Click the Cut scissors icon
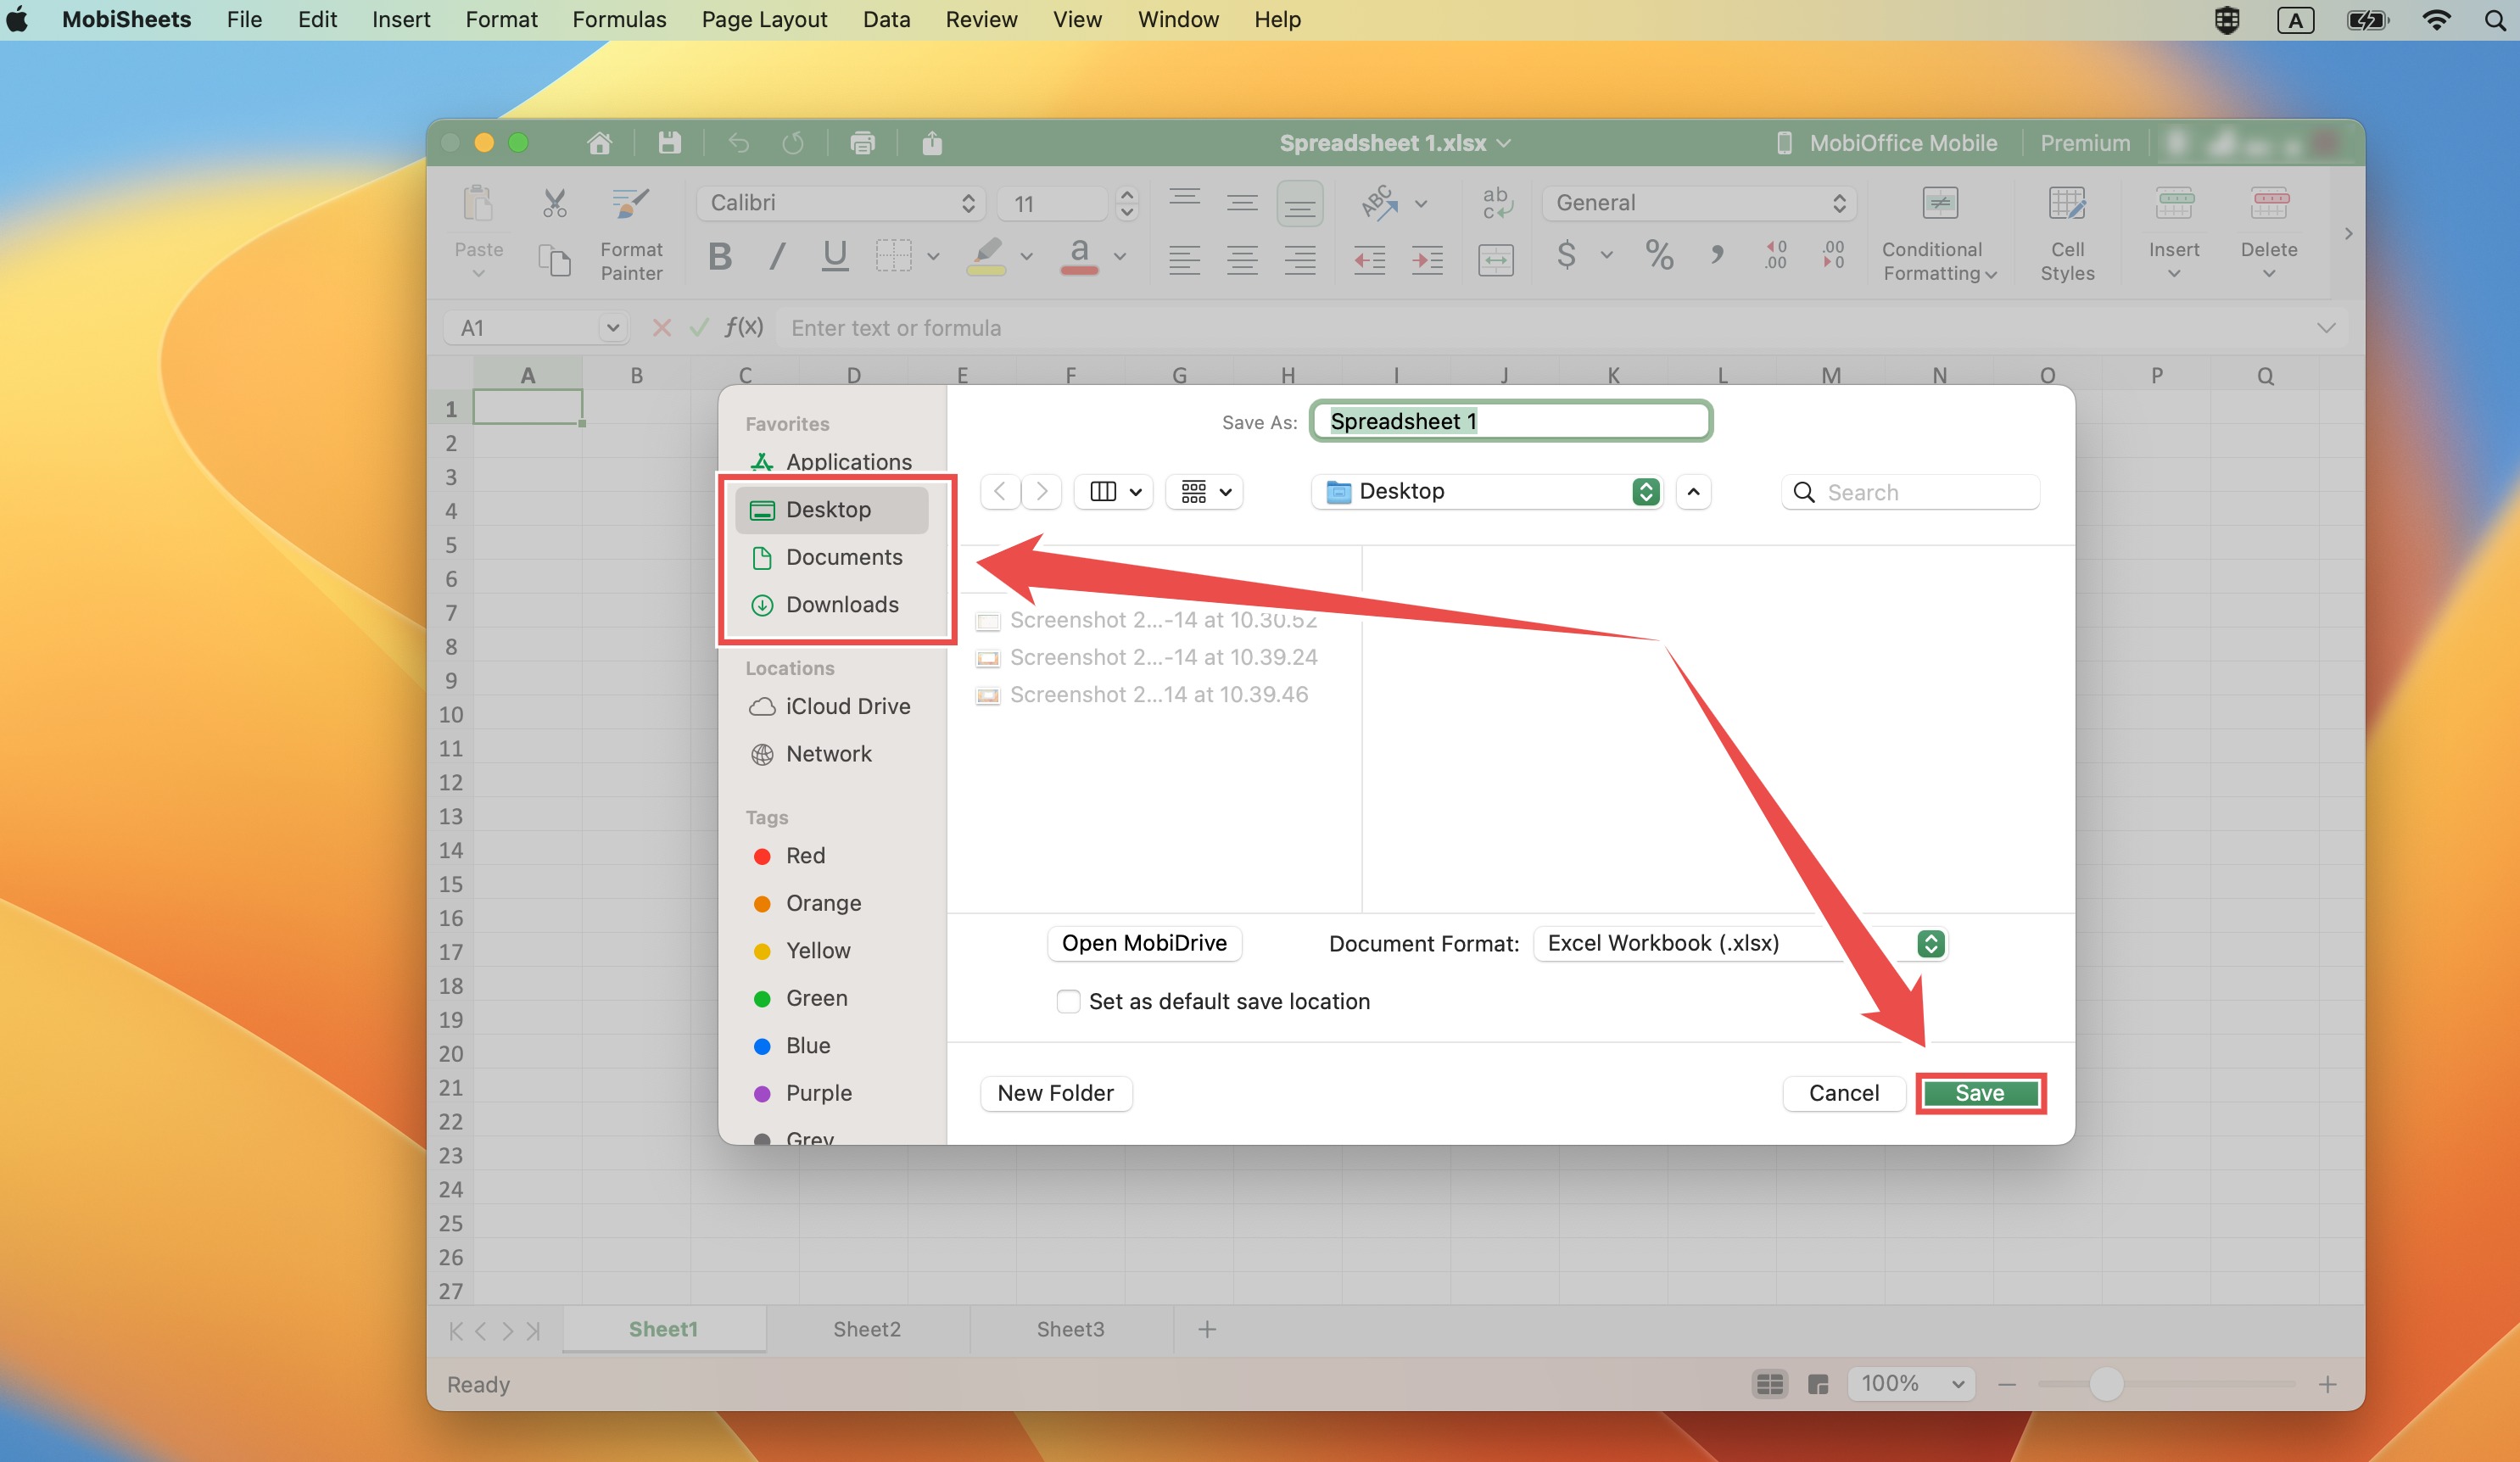 point(554,203)
